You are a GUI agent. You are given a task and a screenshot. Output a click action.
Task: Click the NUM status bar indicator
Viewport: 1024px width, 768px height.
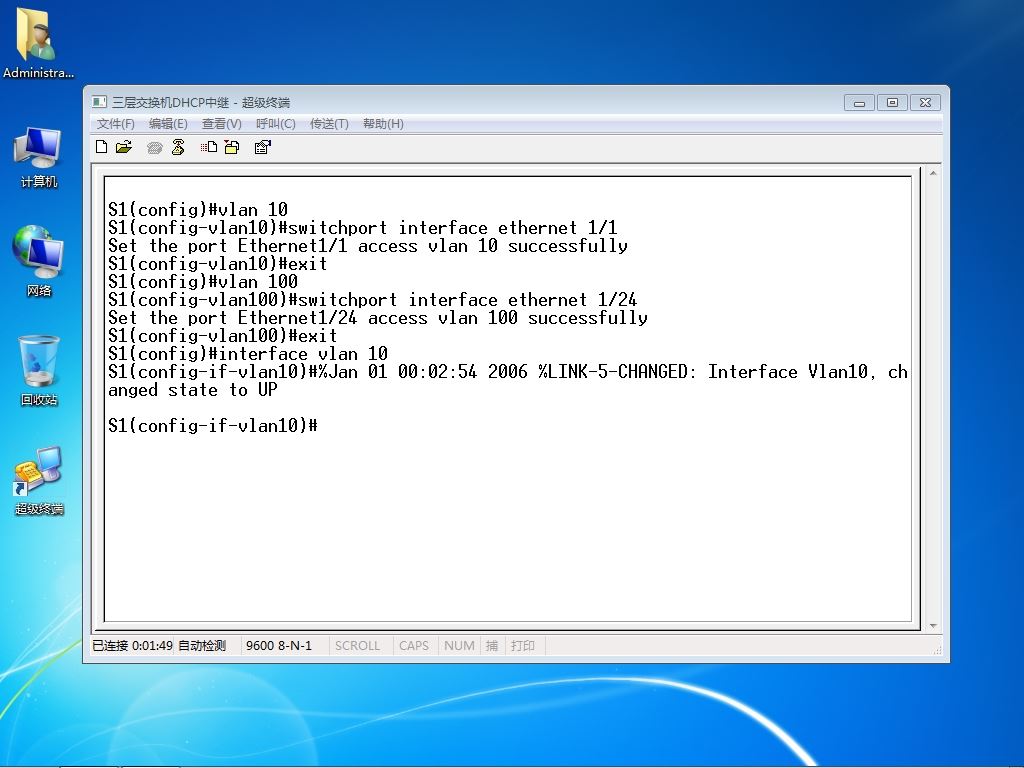tap(459, 645)
